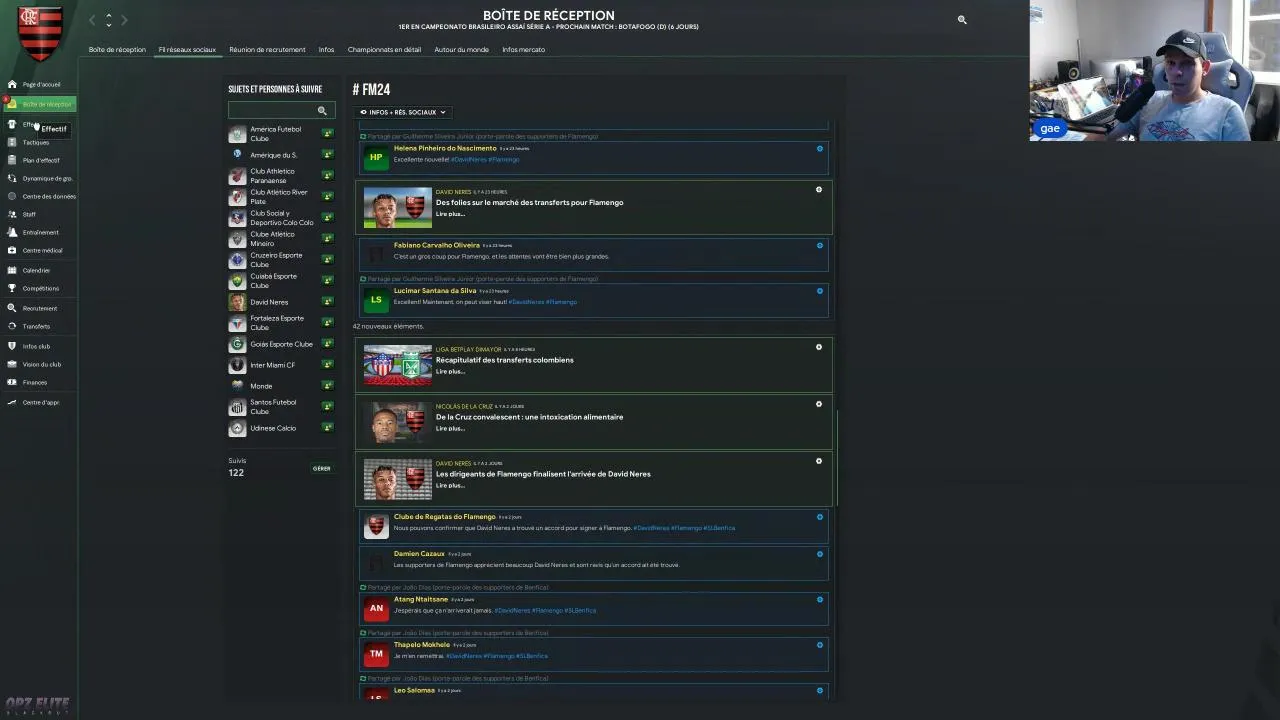Toggle follow for Udinese Calcio
This screenshot has width=1280, height=720.
(x=327, y=427)
